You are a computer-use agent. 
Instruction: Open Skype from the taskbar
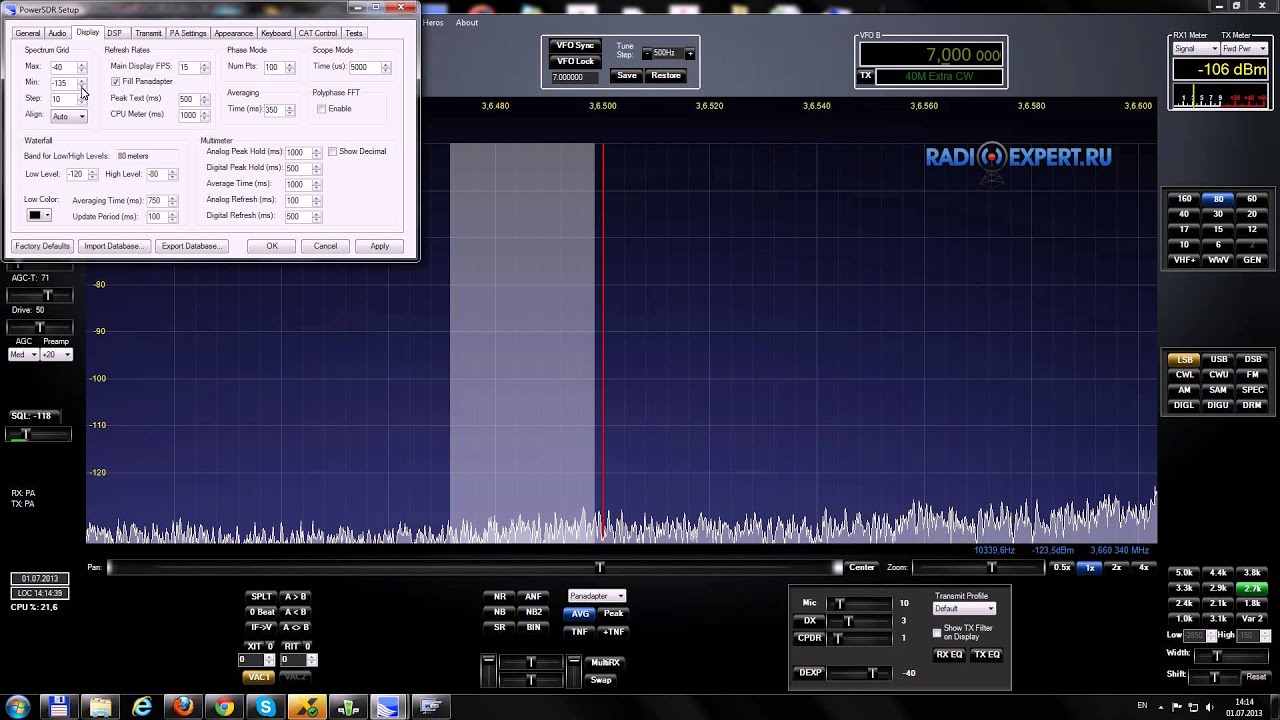click(265, 707)
